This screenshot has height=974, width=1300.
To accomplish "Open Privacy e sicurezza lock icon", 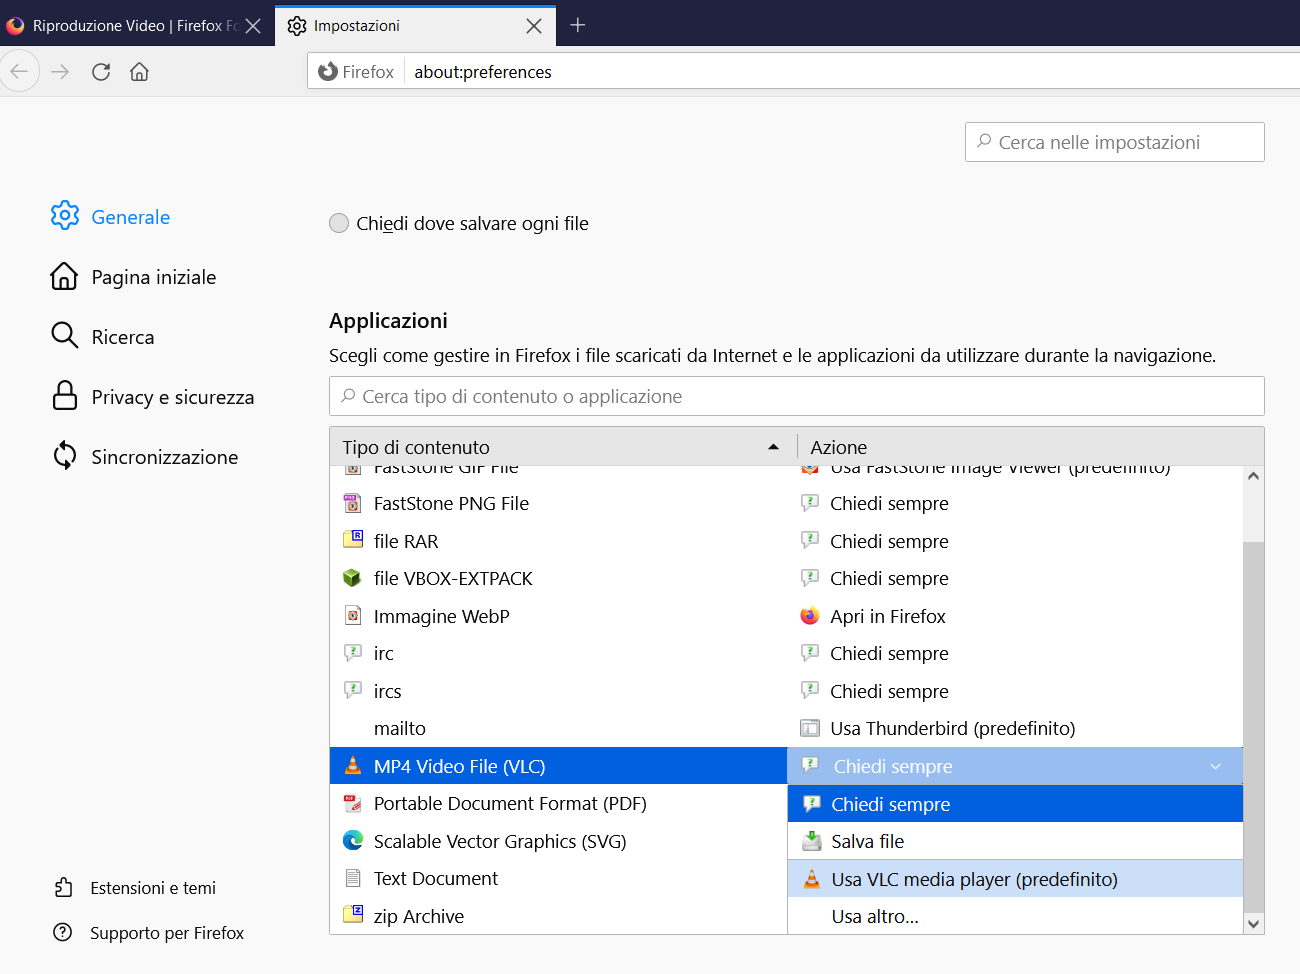I will 65,395.
